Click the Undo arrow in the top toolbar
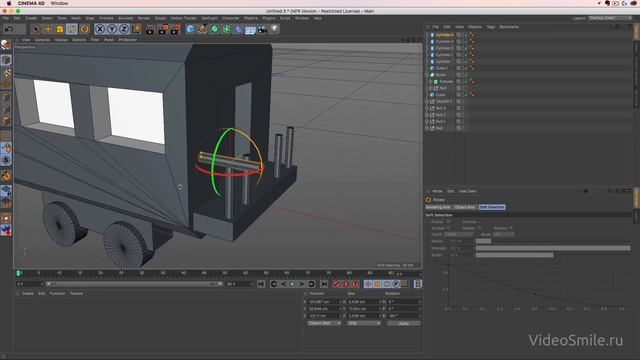The height and width of the screenshot is (360, 640). (9, 29)
